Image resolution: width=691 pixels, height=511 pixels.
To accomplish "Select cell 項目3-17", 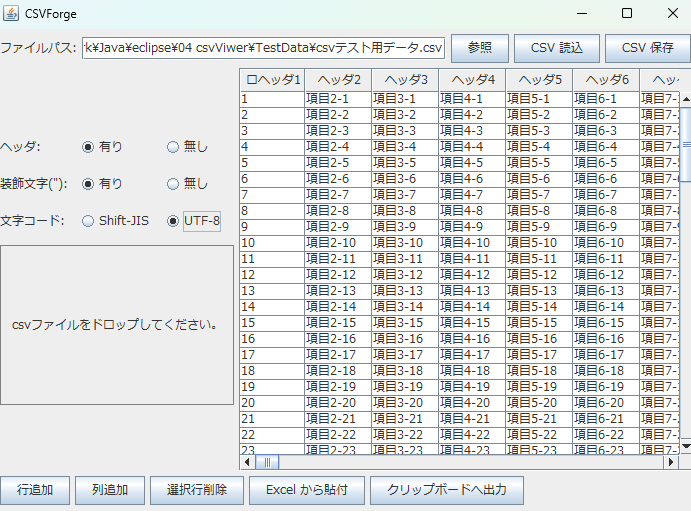I will tap(405, 355).
